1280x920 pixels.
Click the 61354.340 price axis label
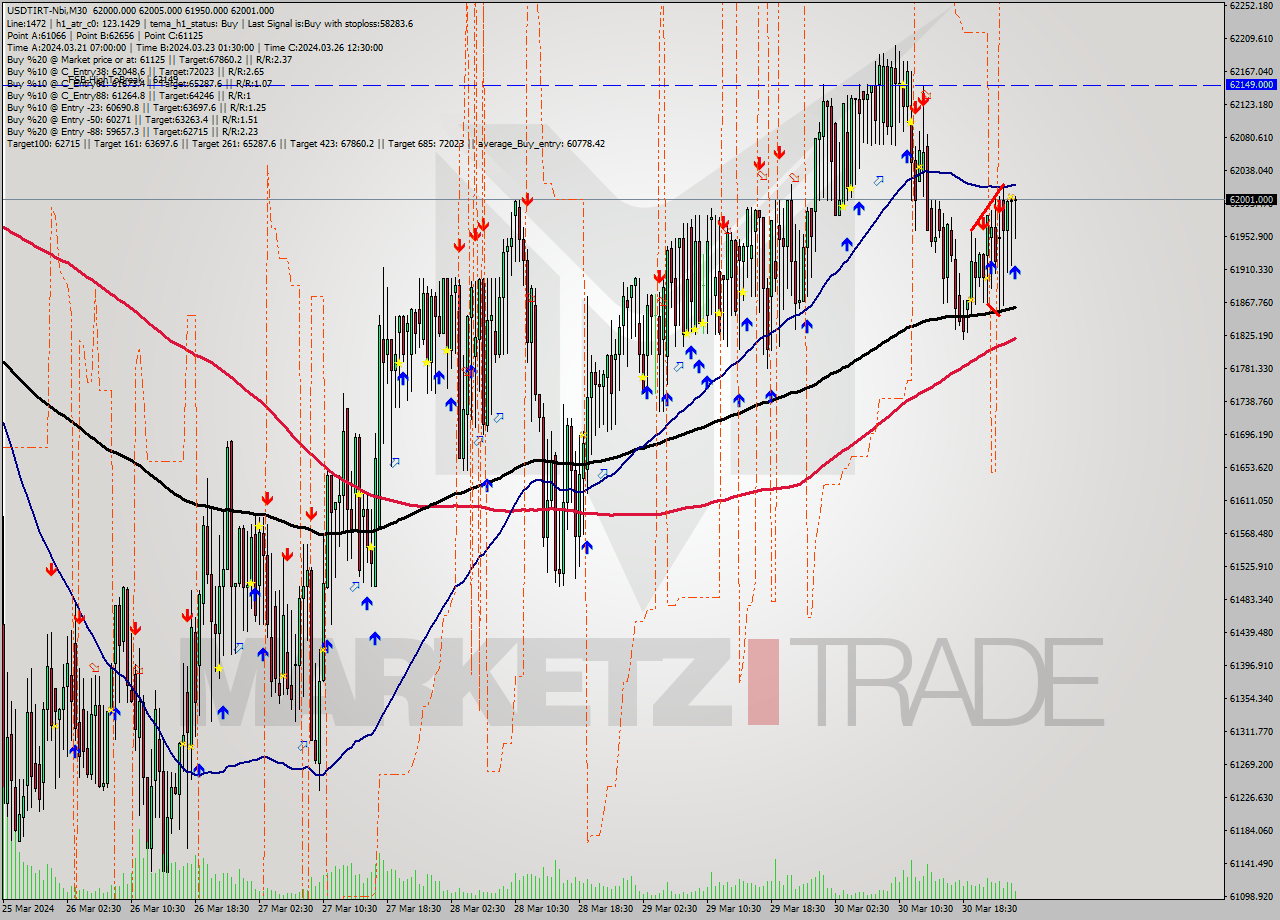(1251, 698)
